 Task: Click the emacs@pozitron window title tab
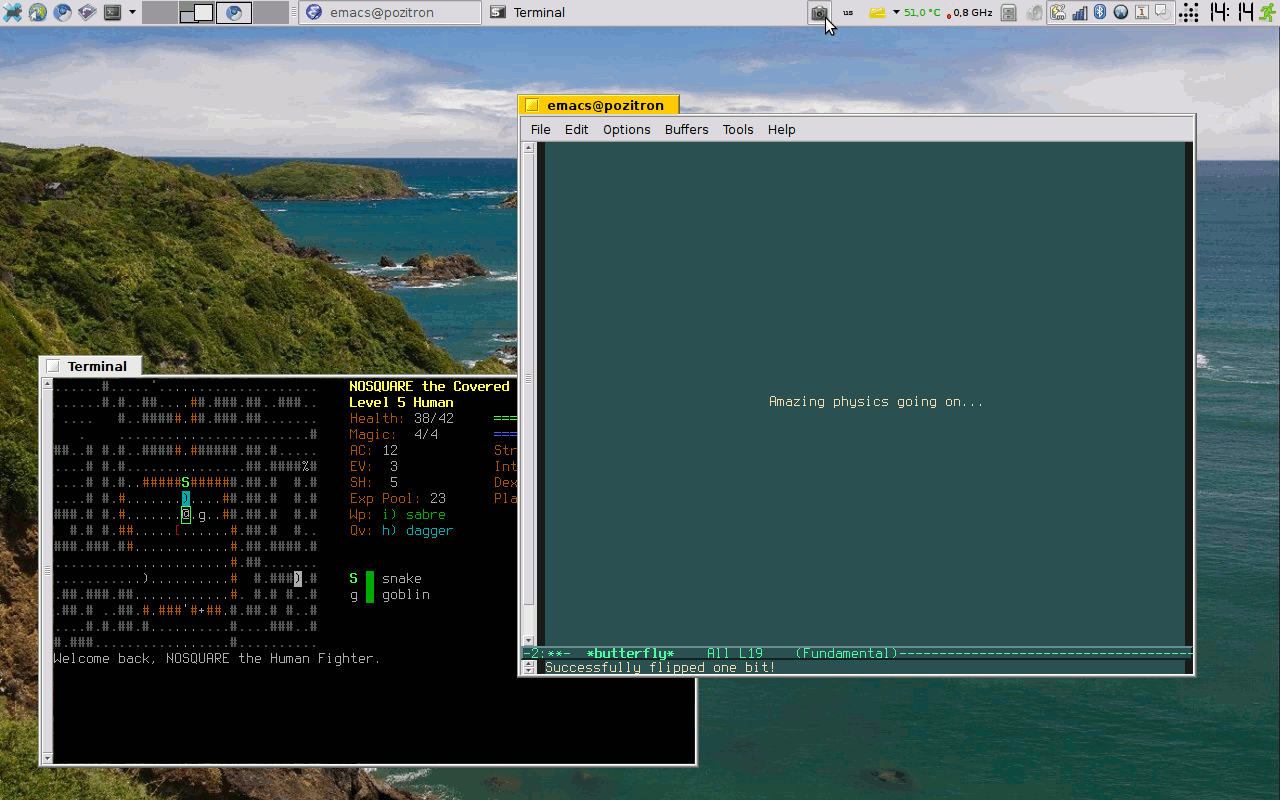598,105
